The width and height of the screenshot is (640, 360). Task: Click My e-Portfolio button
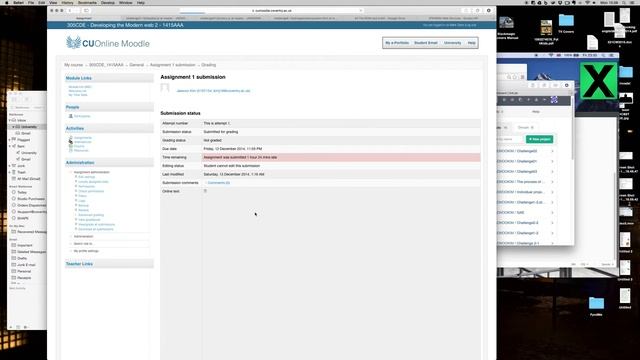point(397,43)
